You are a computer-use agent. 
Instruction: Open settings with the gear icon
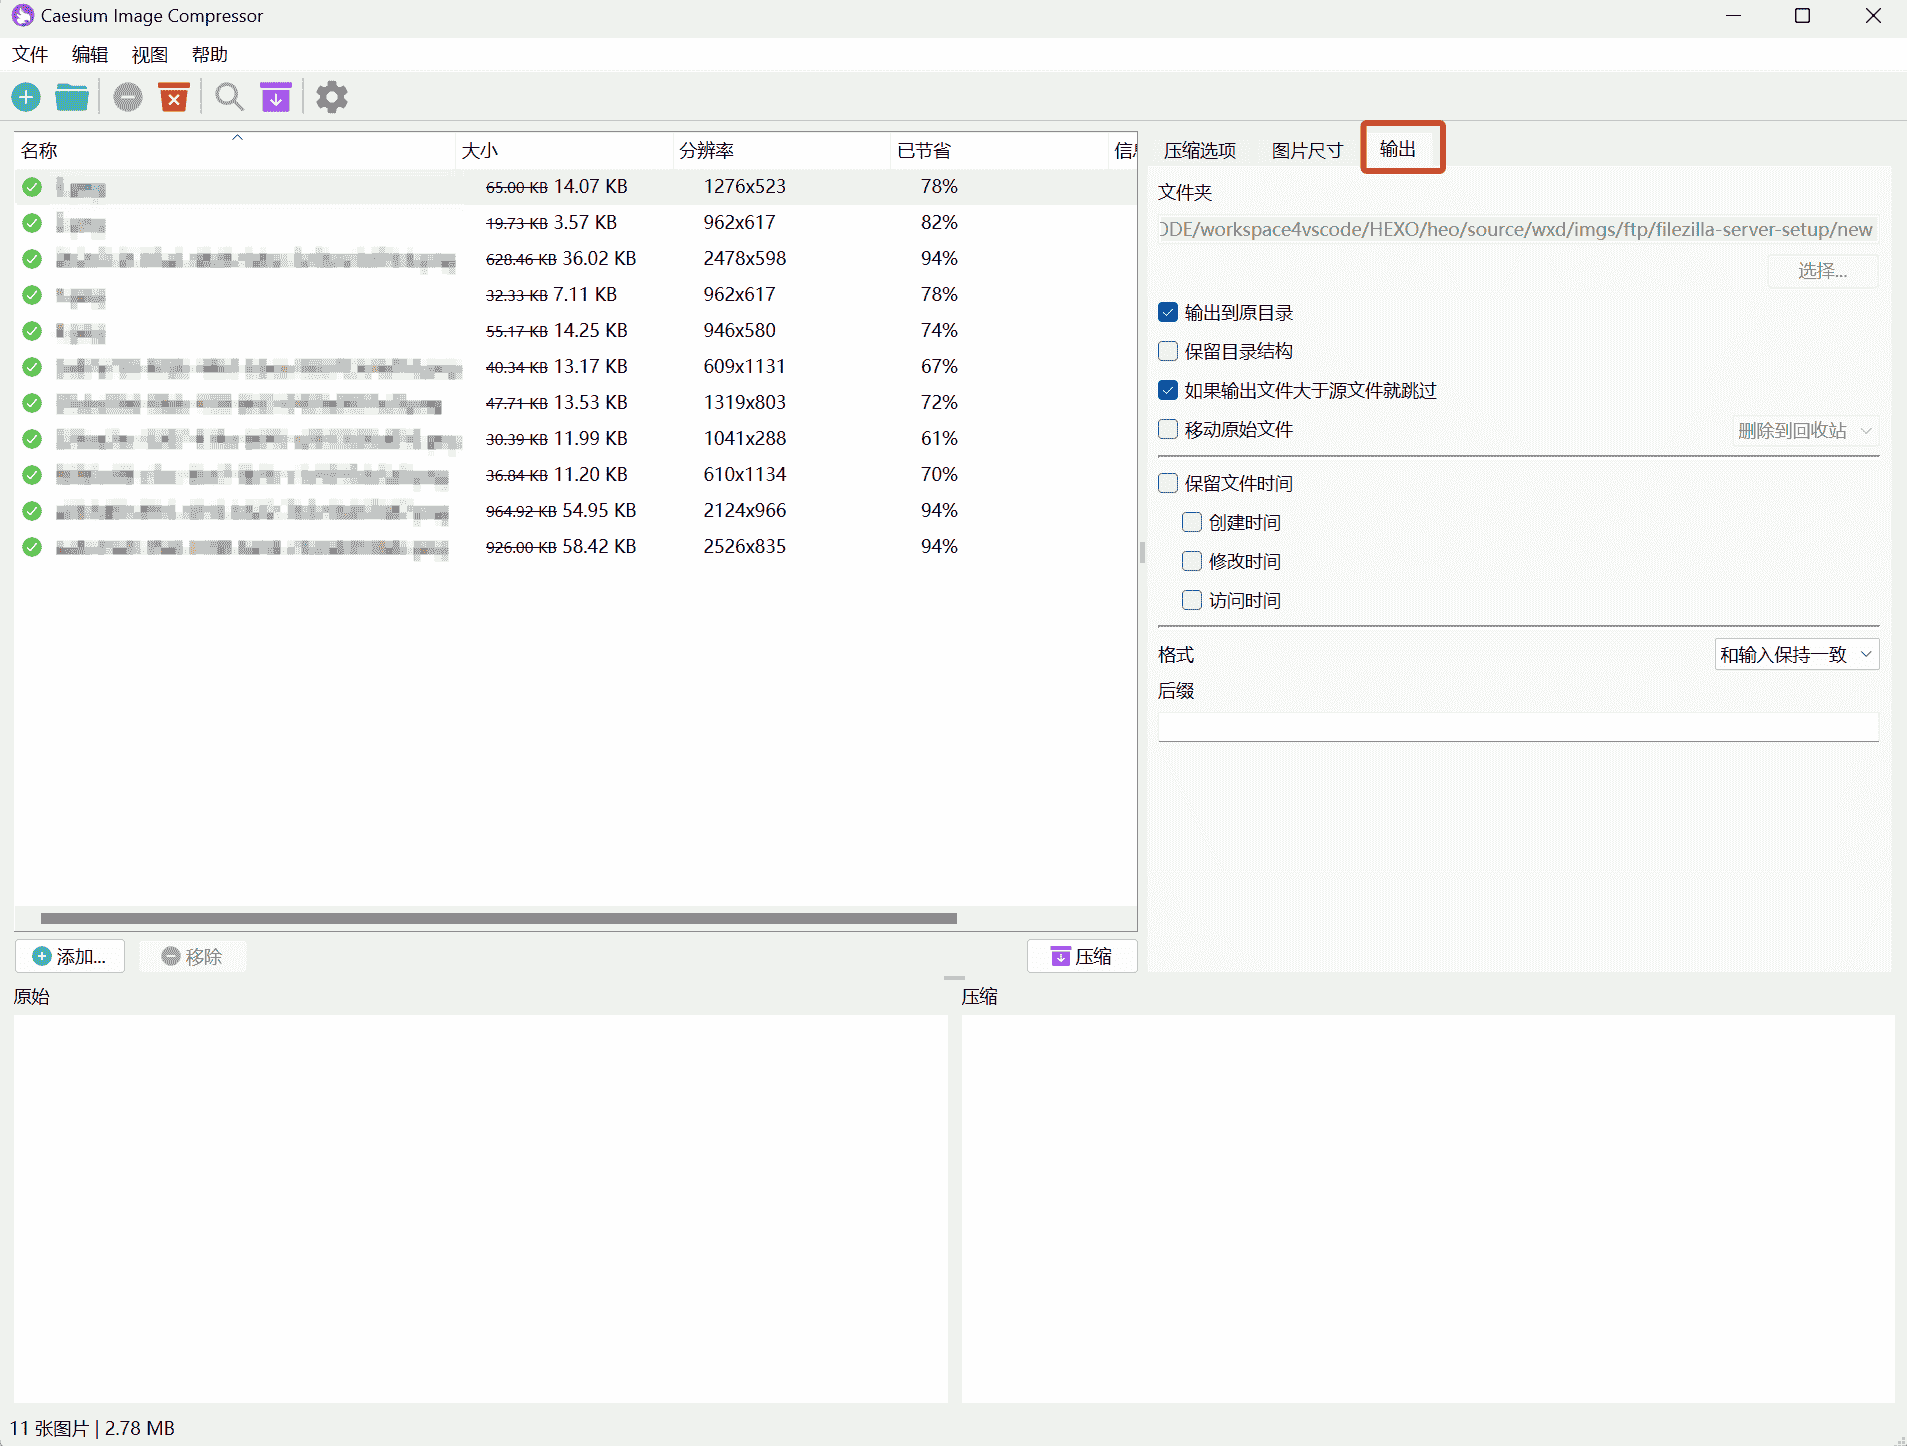332,97
